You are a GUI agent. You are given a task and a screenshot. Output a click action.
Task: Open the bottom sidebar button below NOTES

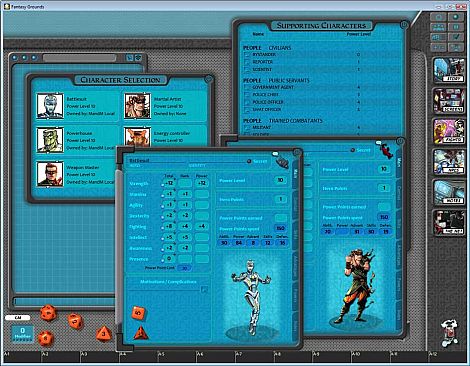point(449,222)
